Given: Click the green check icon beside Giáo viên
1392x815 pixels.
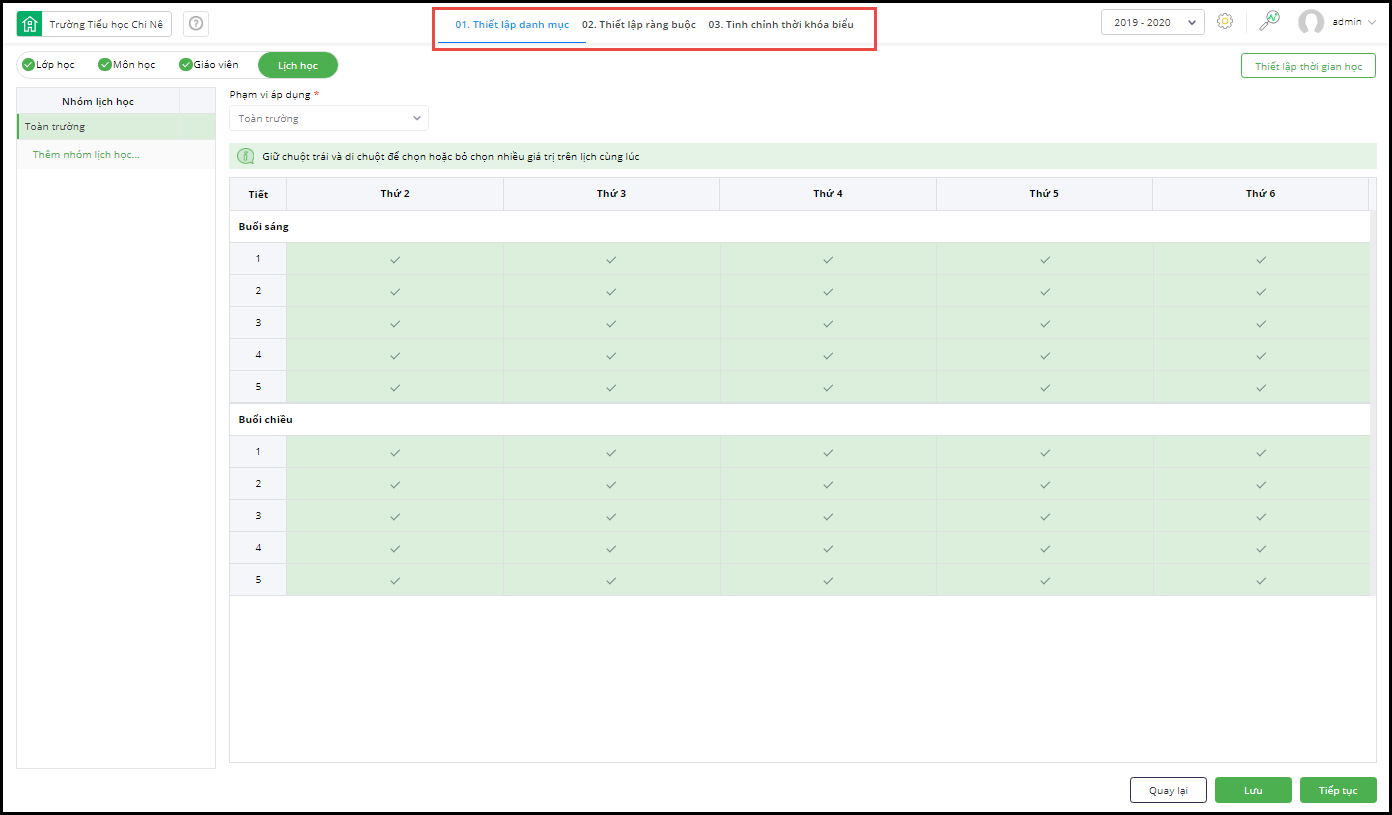Looking at the screenshot, I should click(x=186, y=65).
